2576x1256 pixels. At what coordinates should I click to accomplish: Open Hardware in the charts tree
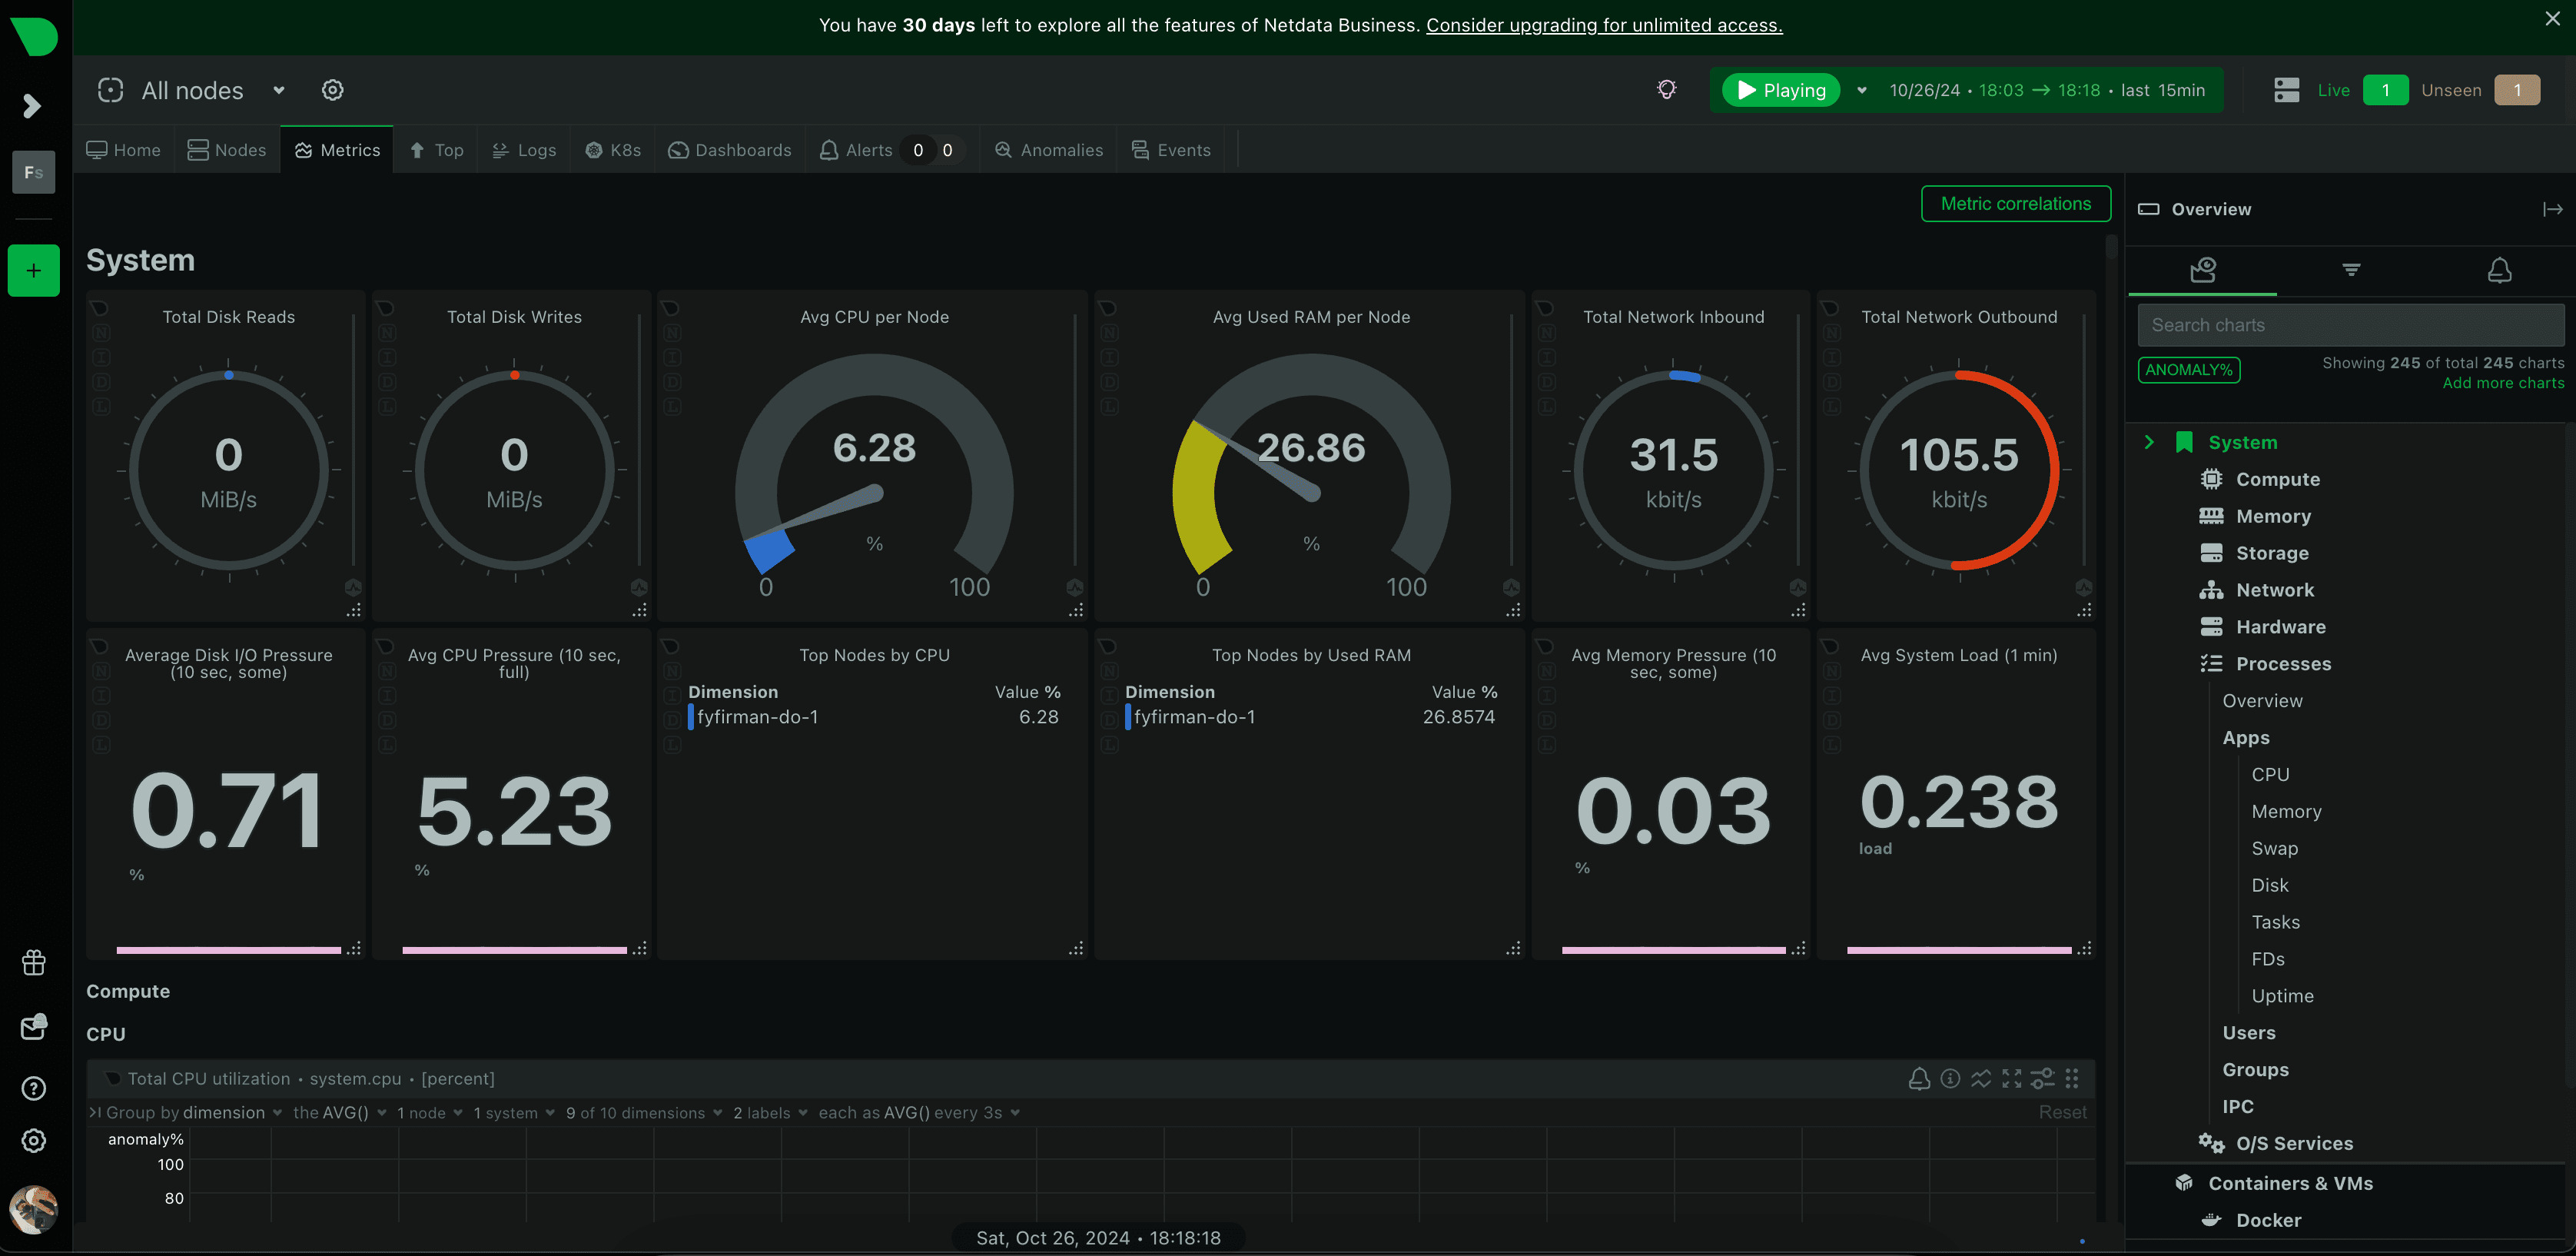point(2280,627)
